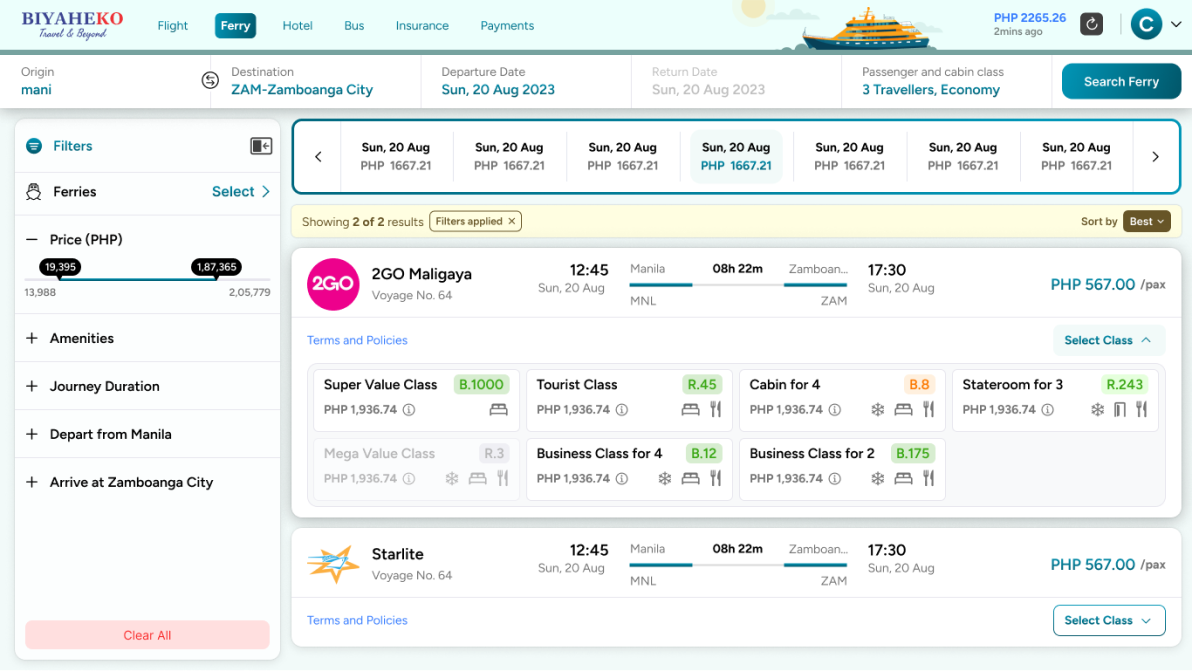The width and height of the screenshot is (1192, 671).
Task: Click the swap origin and destination icon
Action: [x=210, y=81]
